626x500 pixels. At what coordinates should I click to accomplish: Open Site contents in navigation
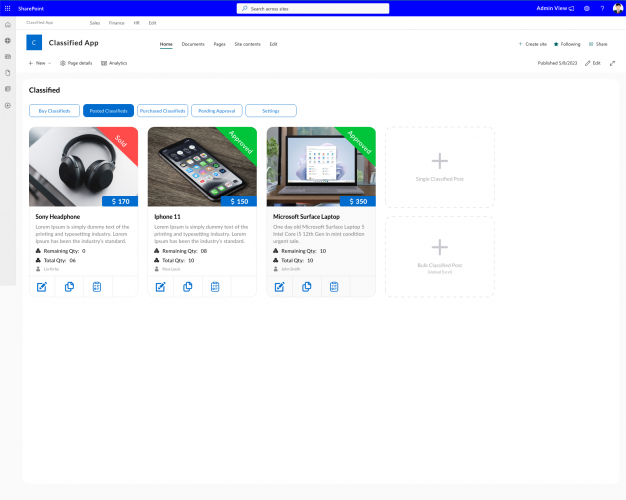click(x=248, y=44)
